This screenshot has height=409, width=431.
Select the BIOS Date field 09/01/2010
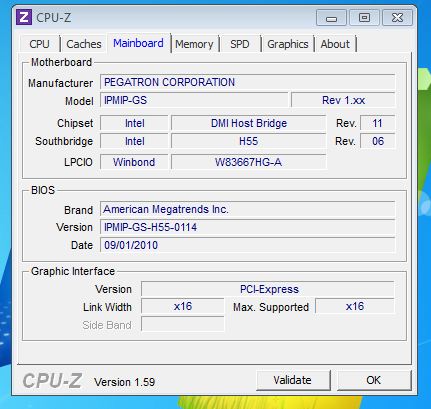point(247,245)
